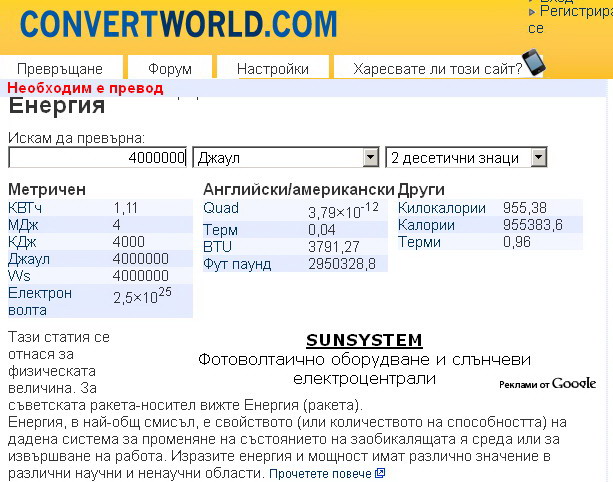Click the Други column heading

point(421,190)
